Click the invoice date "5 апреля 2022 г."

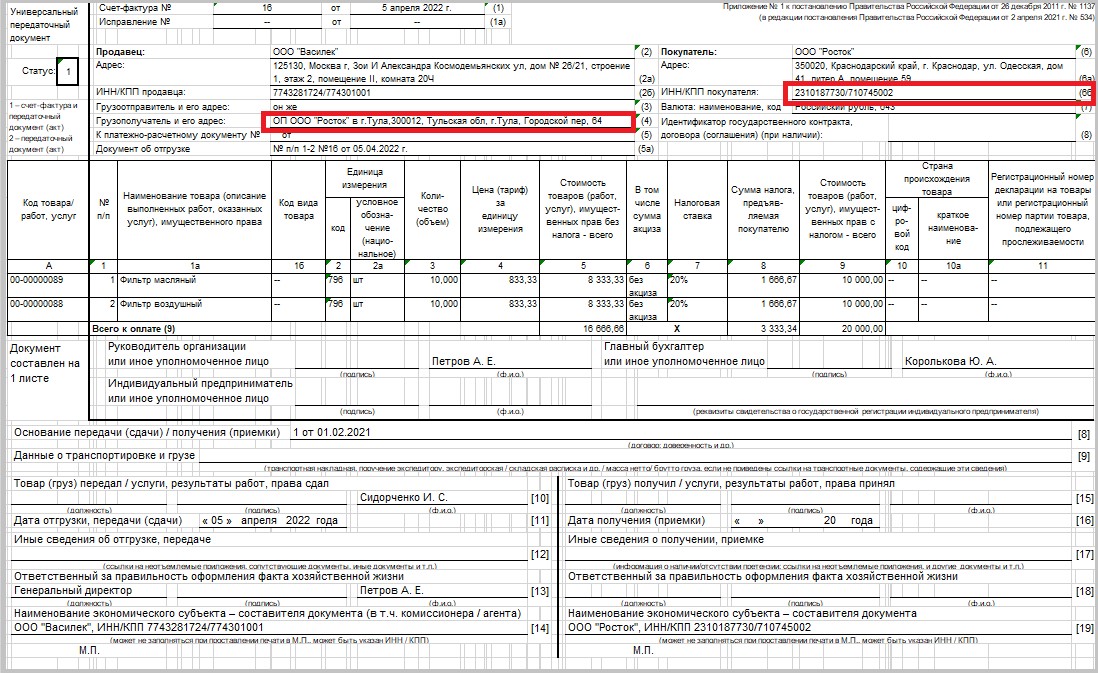pyautogui.click(x=417, y=8)
